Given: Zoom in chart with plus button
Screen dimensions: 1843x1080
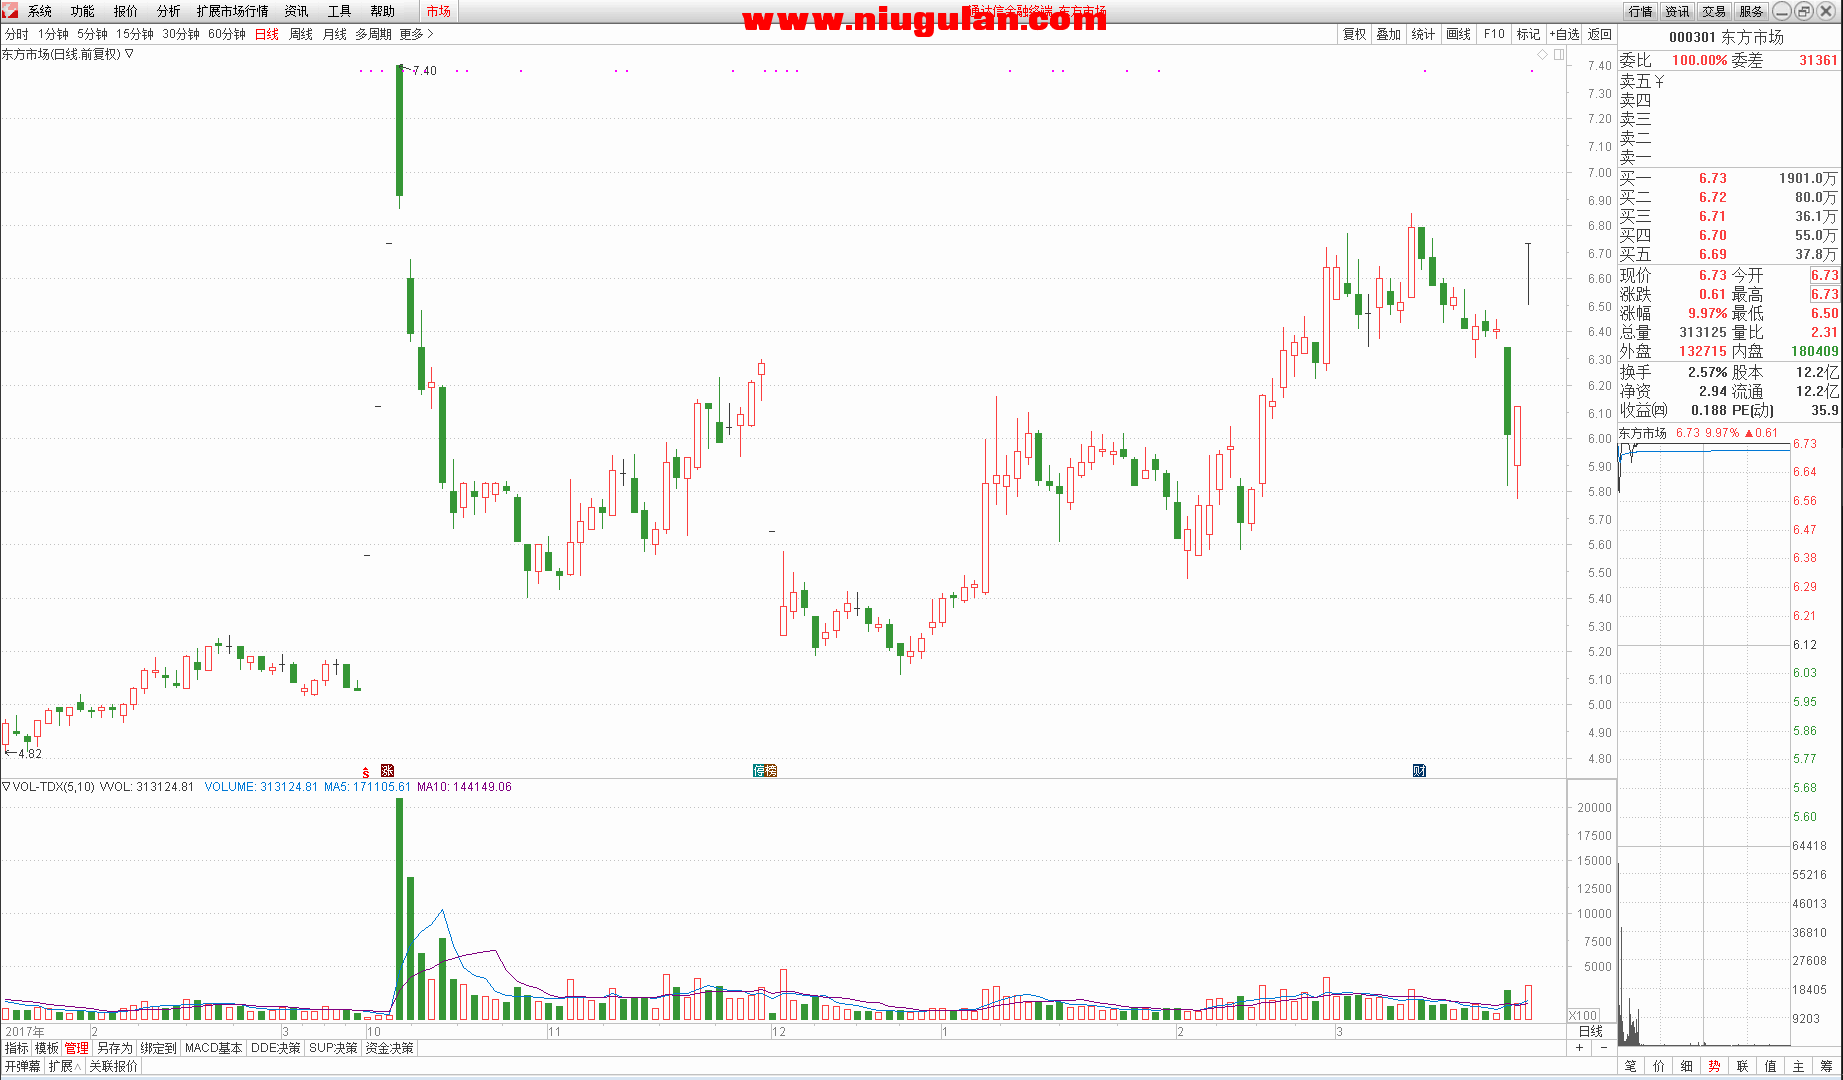Looking at the screenshot, I should (1580, 1048).
